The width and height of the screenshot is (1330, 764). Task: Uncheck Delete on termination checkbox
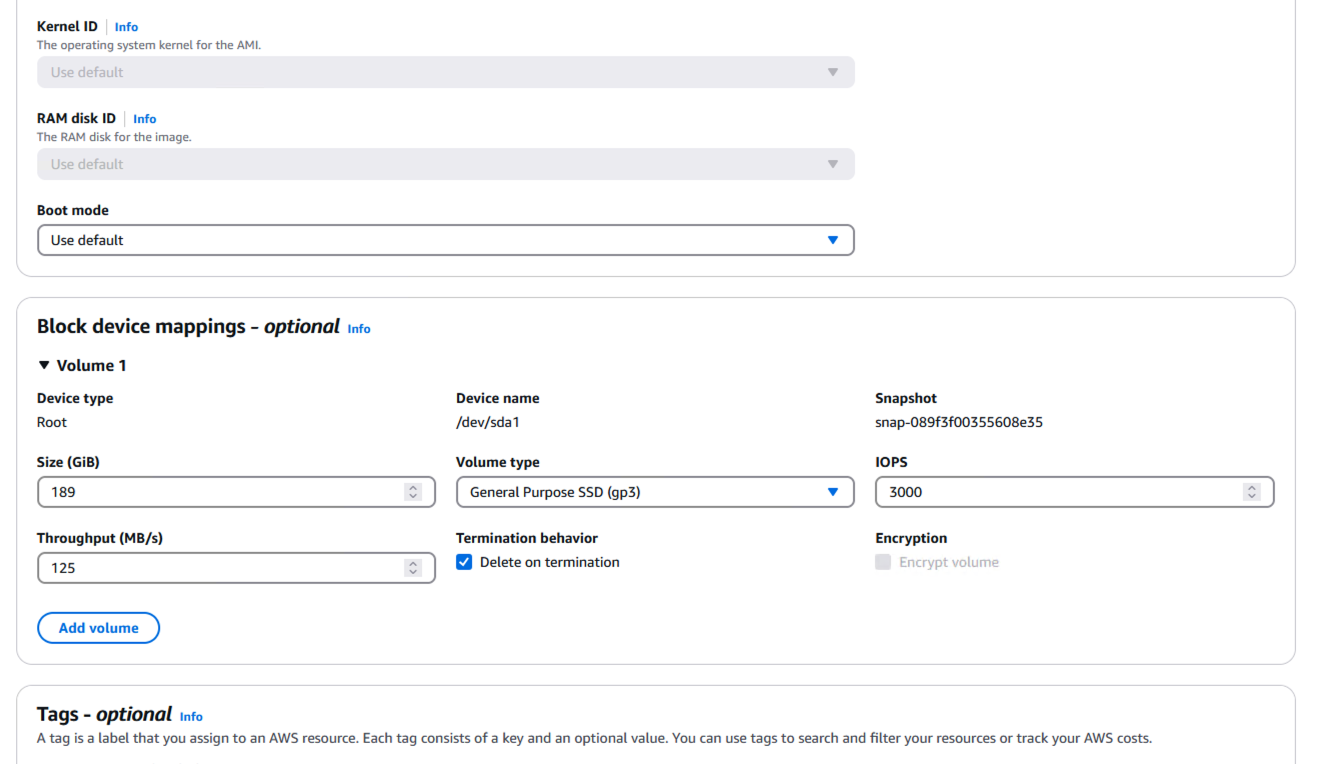pyautogui.click(x=464, y=563)
